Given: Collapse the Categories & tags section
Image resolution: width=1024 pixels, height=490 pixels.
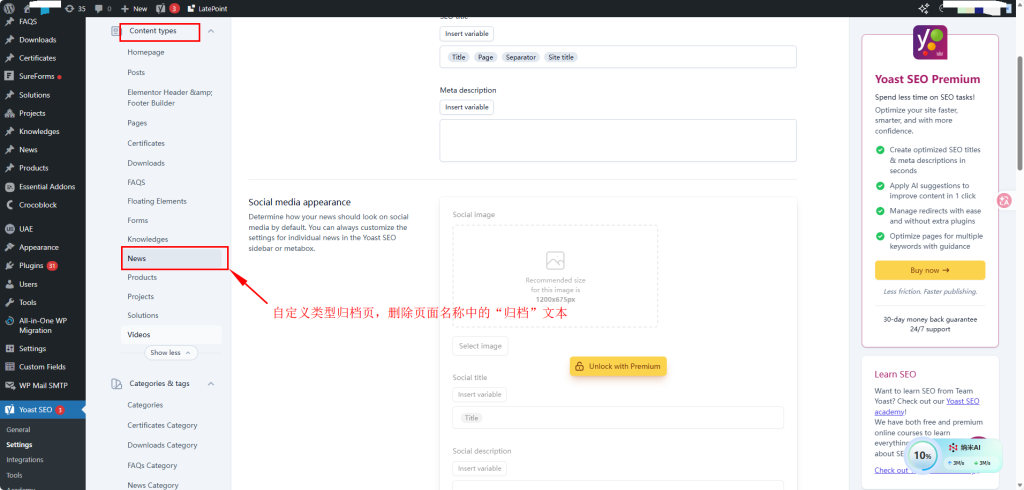Looking at the screenshot, I should click(x=210, y=383).
